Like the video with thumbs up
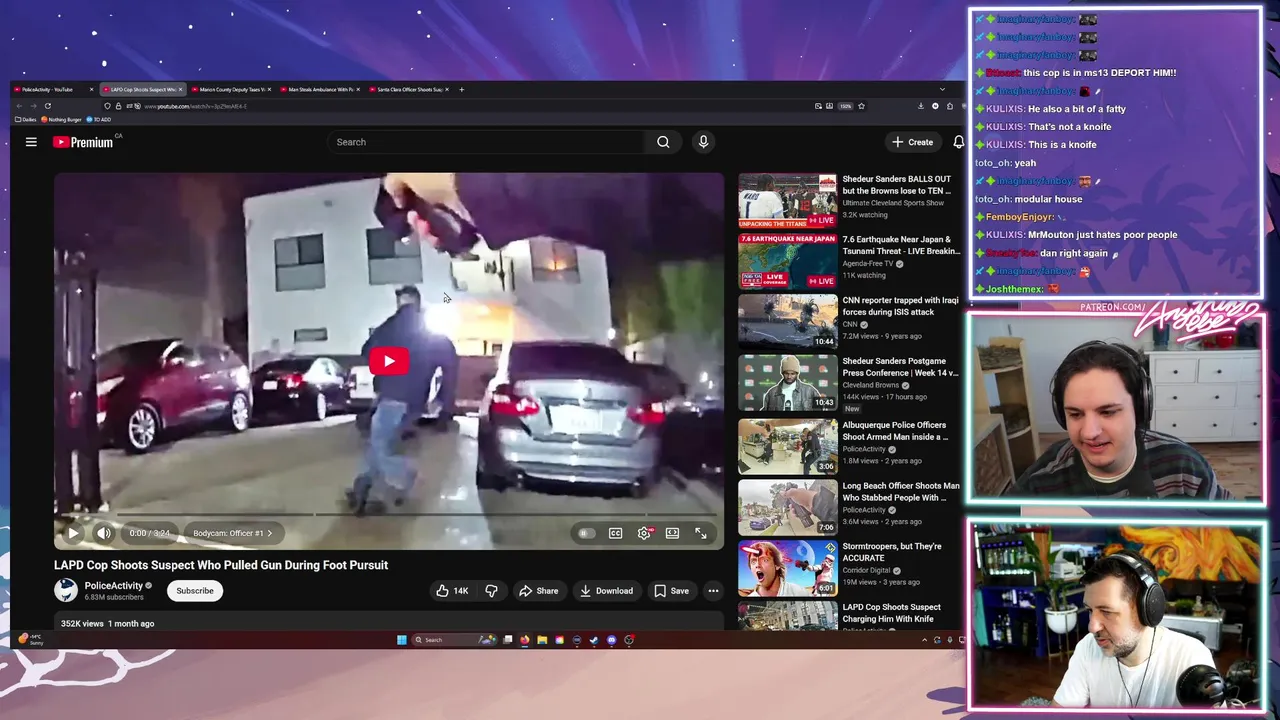This screenshot has height=720, width=1280. pyautogui.click(x=451, y=591)
